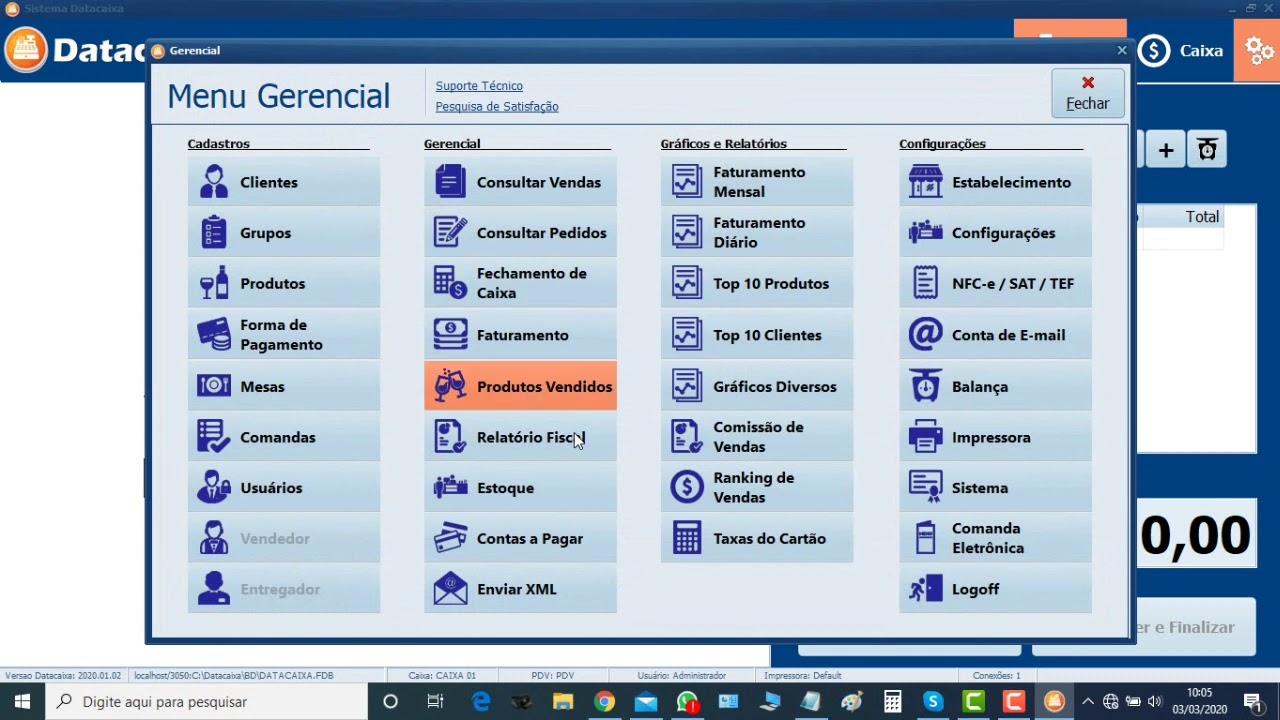The width and height of the screenshot is (1280, 720).
Task: Click the Estabelecimento store icon
Action: tap(925, 182)
